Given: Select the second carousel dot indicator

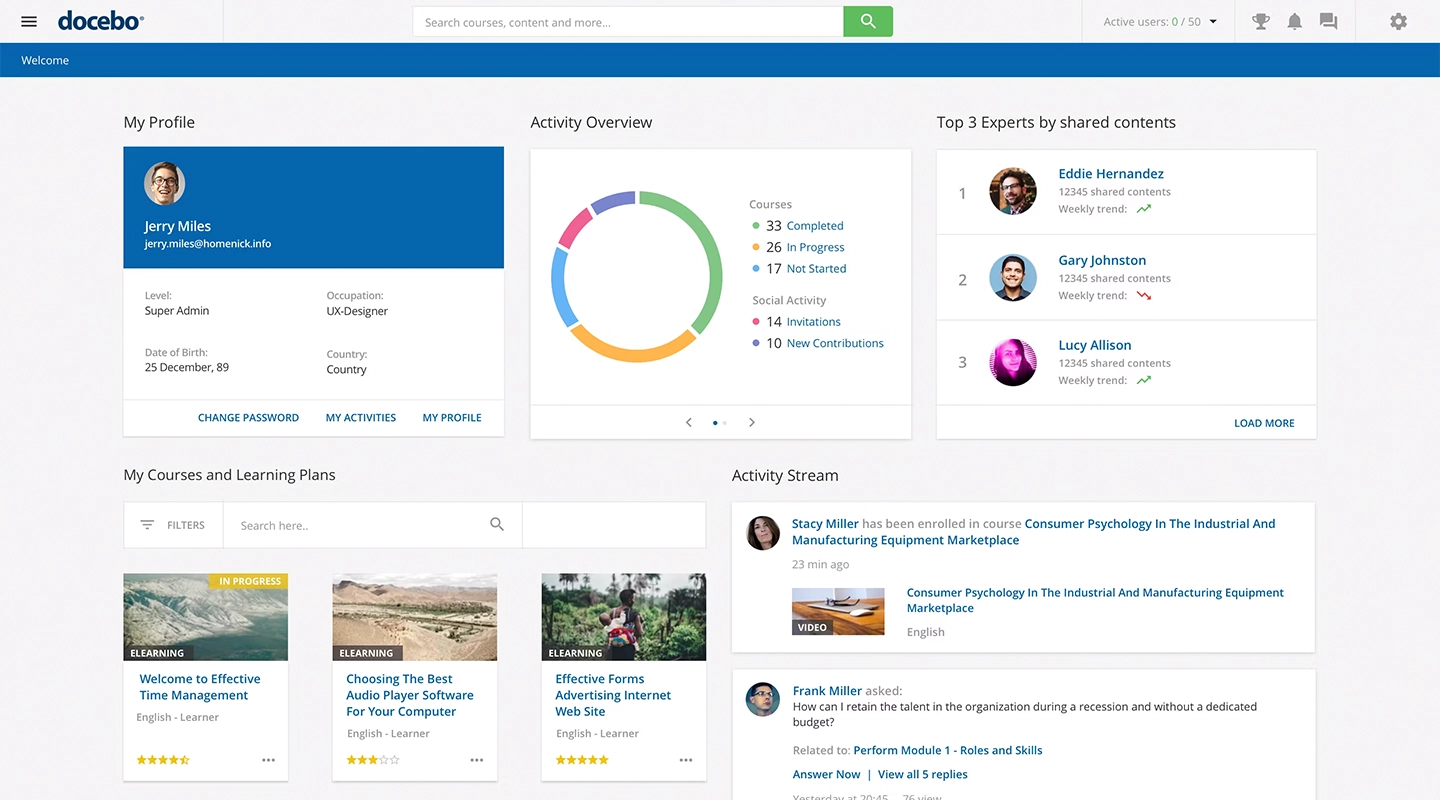Looking at the screenshot, I should click(x=725, y=423).
